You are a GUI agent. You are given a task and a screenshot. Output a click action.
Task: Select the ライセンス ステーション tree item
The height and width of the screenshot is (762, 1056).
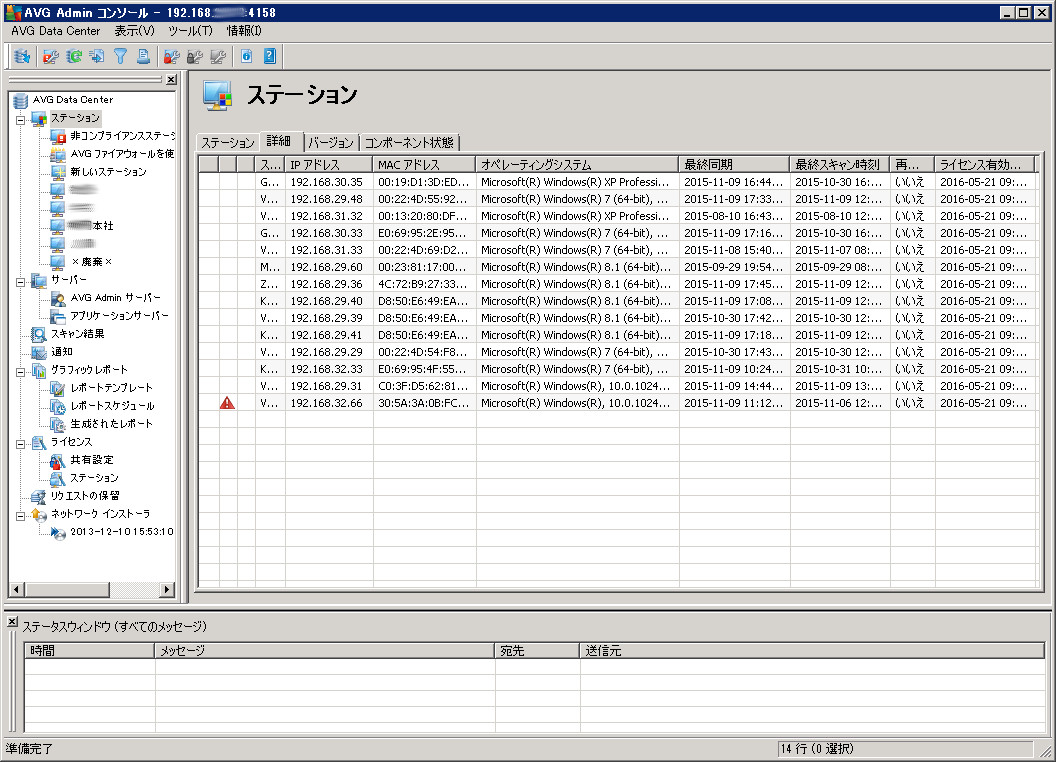[x=94, y=478]
